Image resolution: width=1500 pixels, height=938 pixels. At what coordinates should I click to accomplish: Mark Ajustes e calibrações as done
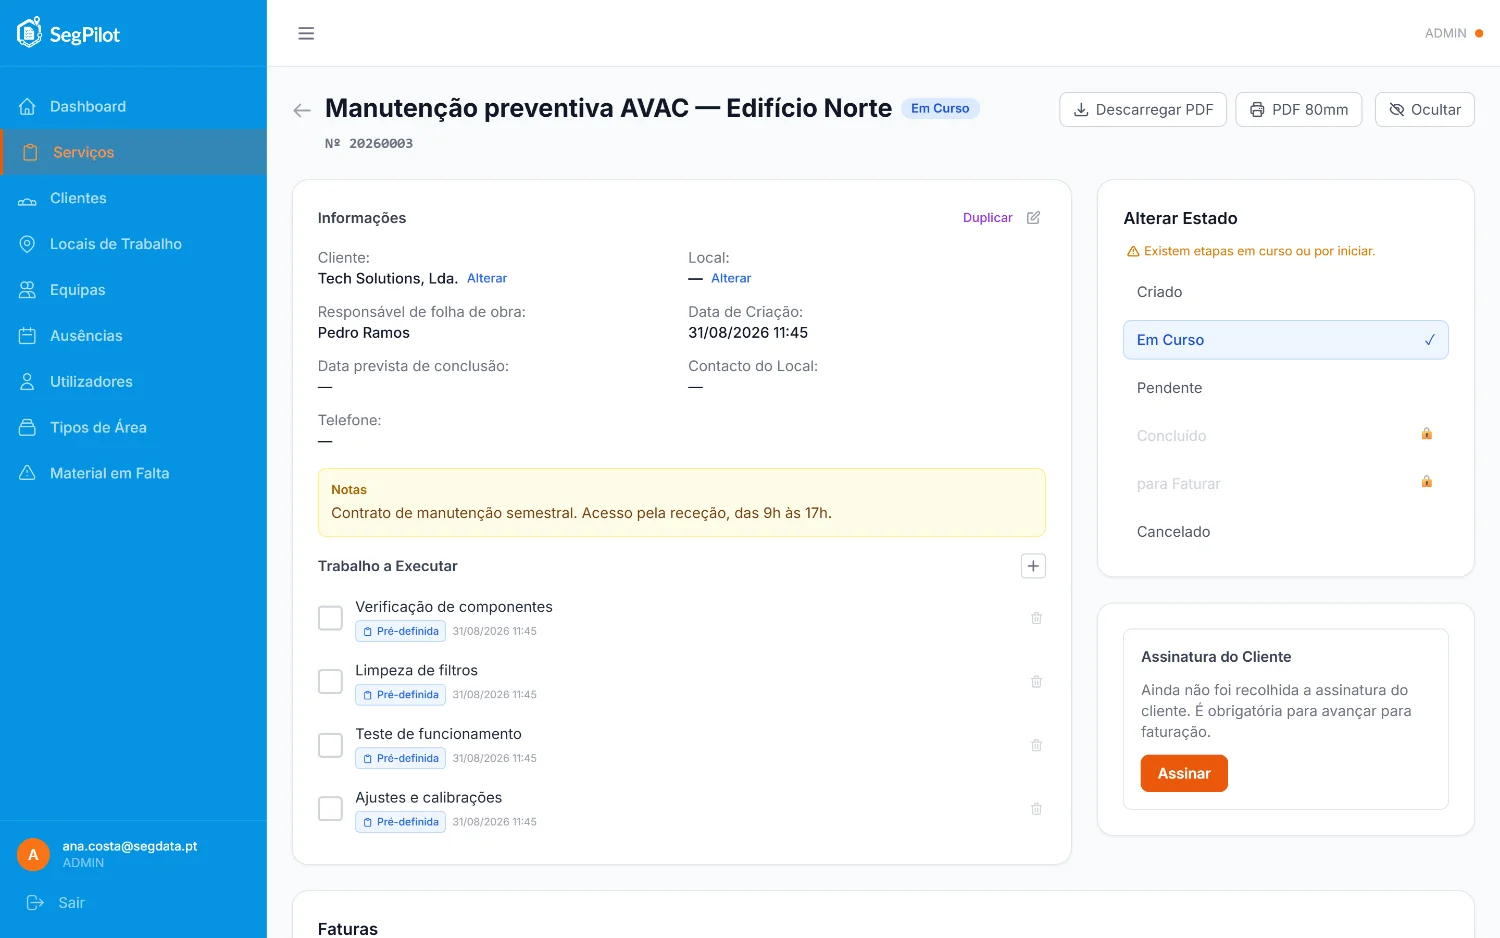tap(330, 809)
